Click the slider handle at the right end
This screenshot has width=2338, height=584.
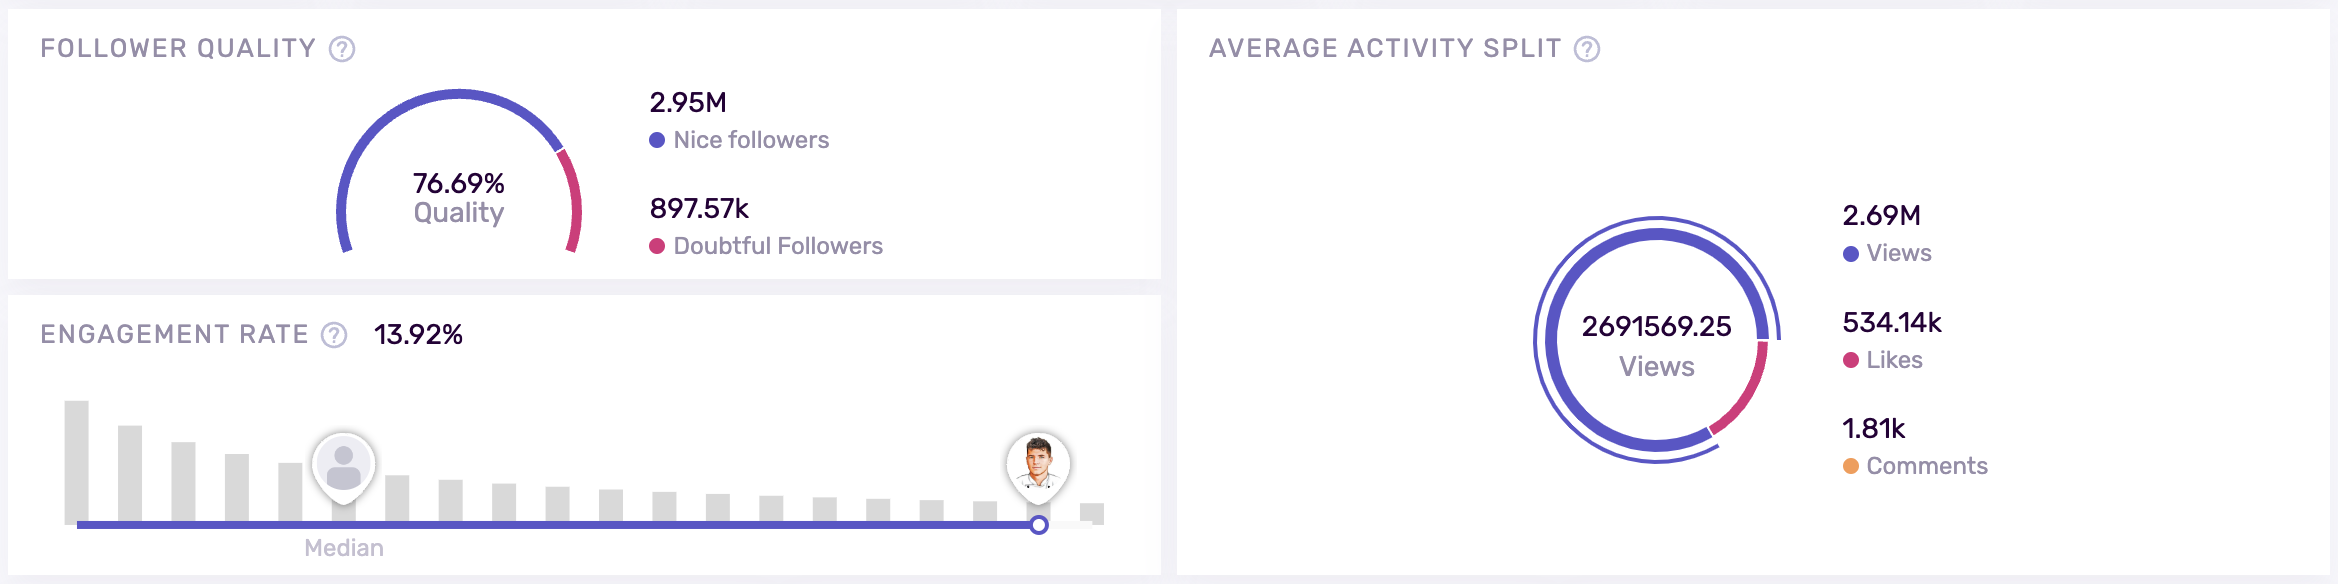click(1038, 524)
